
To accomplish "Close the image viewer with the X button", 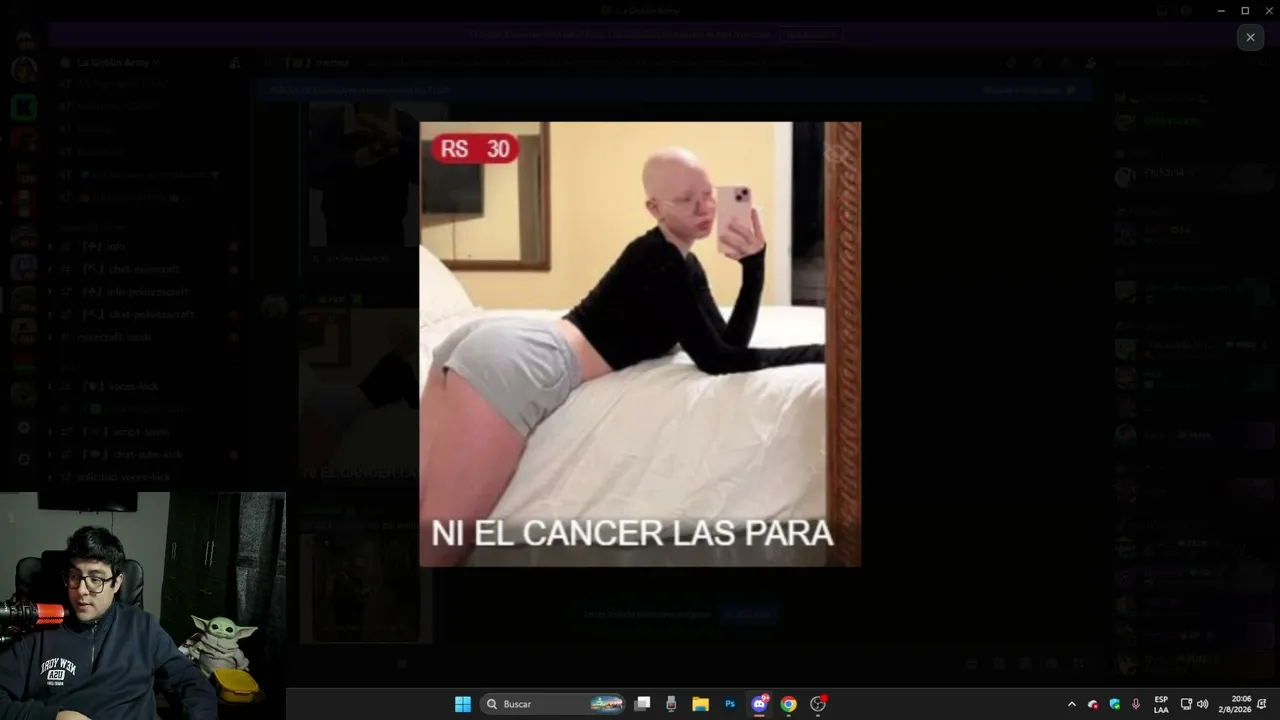I will click(1250, 38).
